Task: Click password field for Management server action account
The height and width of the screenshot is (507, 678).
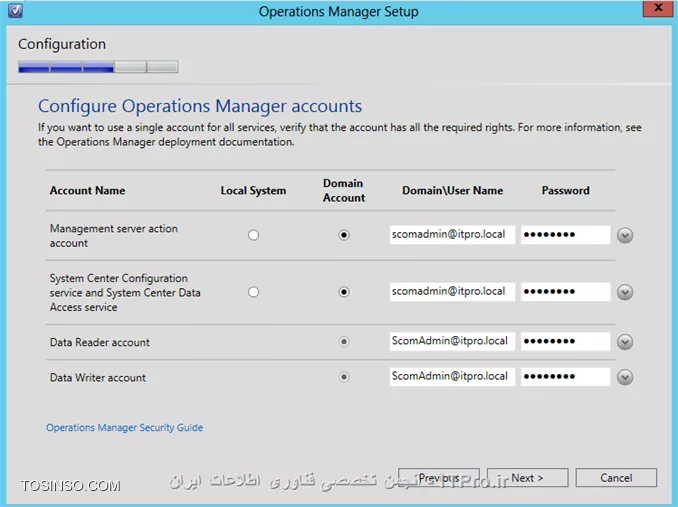Action: tap(566, 235)
